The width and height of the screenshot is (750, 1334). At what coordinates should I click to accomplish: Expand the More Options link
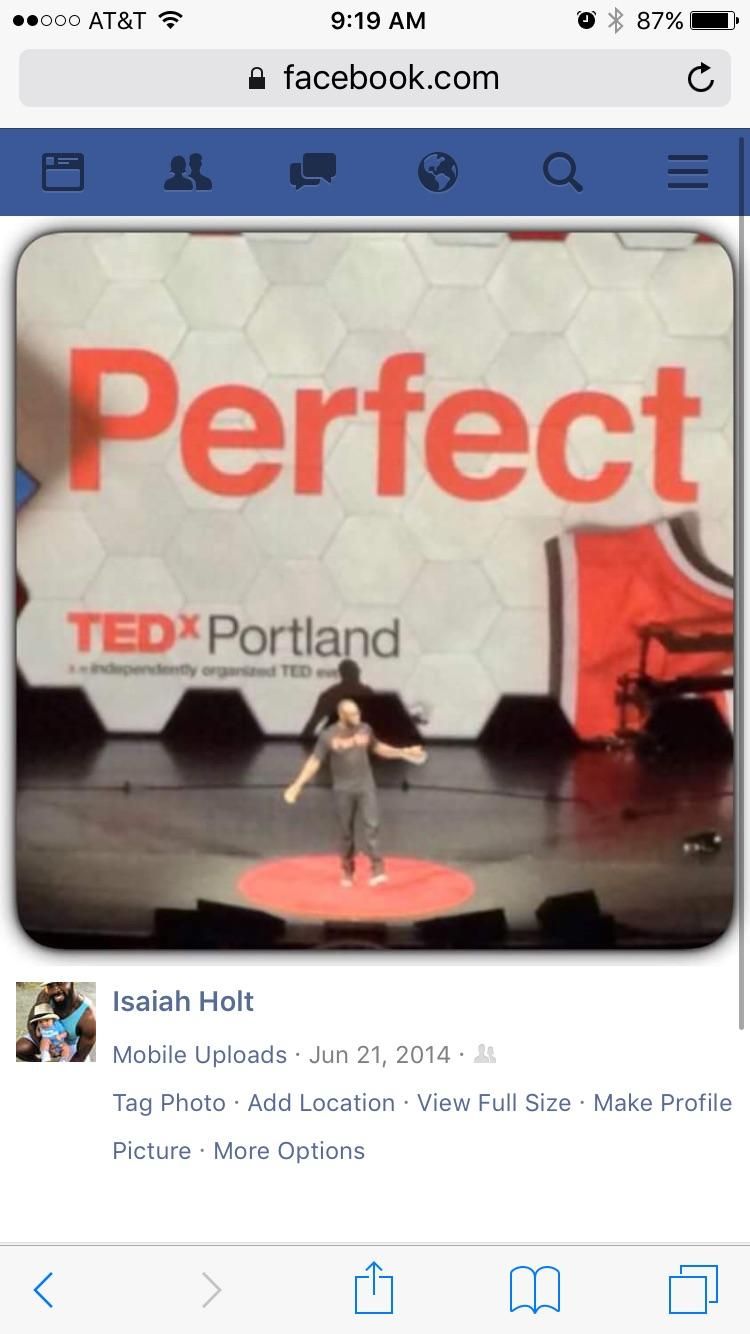pyautogui.click(x=289, y=1151)
